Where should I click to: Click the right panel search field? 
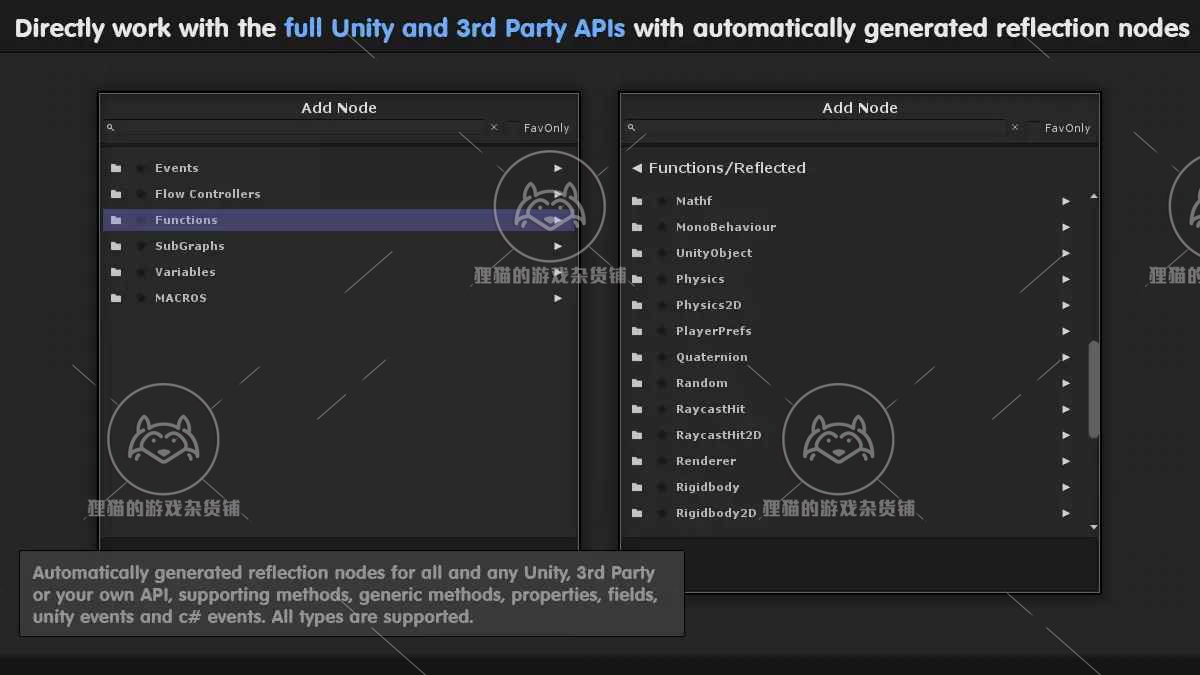coord(820,128)
